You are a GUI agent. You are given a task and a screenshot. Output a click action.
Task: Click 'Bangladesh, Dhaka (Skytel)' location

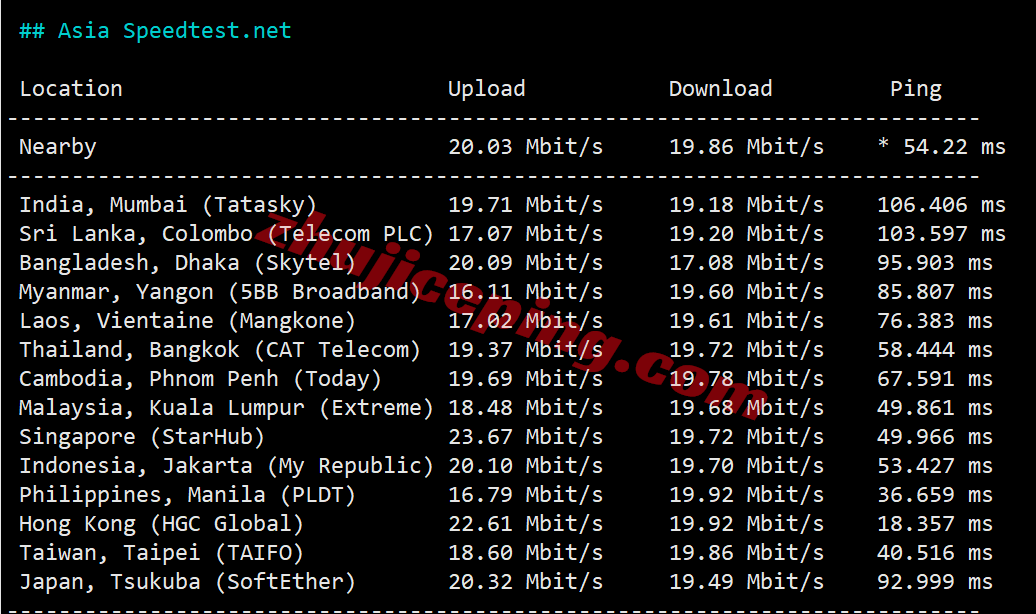pos(187,263)
